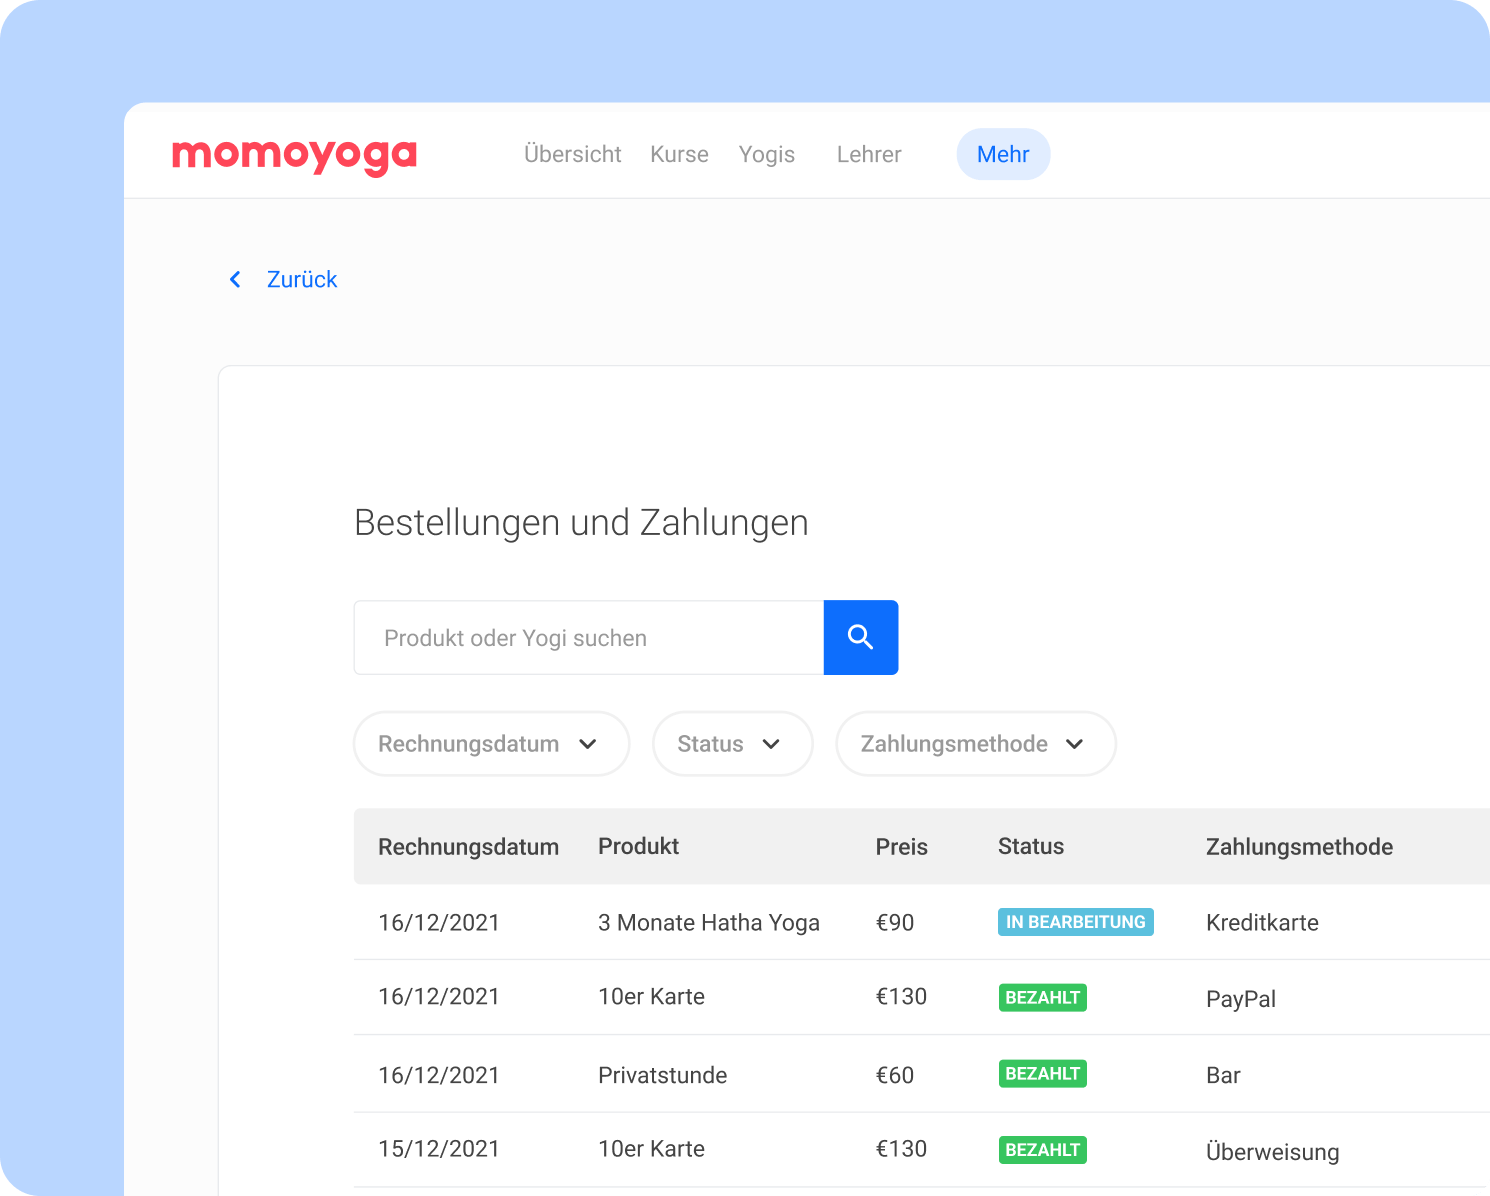The width and height of the screenshot is (1490, 1196).
Task: Click the Mehr navigation pill
Action: click(1002, 155)
